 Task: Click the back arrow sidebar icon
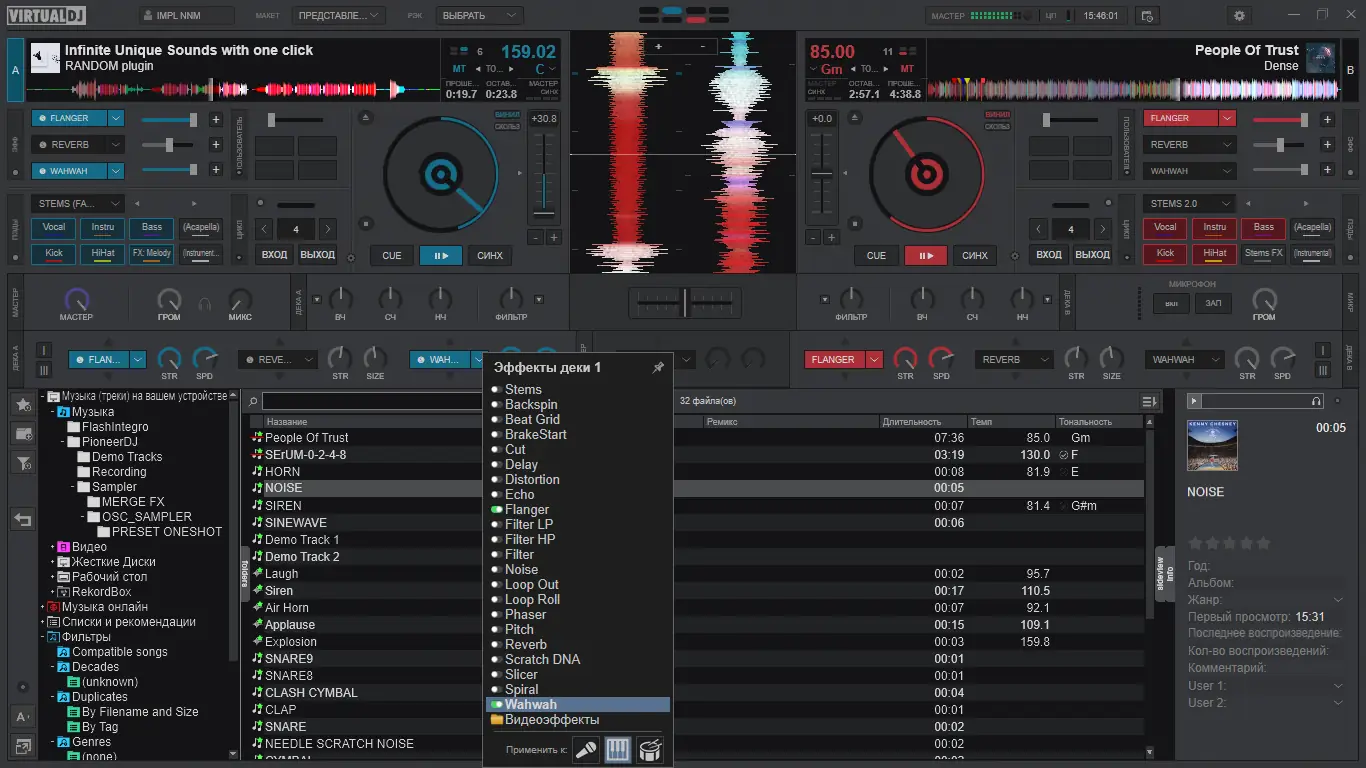[x=23, y=519]
